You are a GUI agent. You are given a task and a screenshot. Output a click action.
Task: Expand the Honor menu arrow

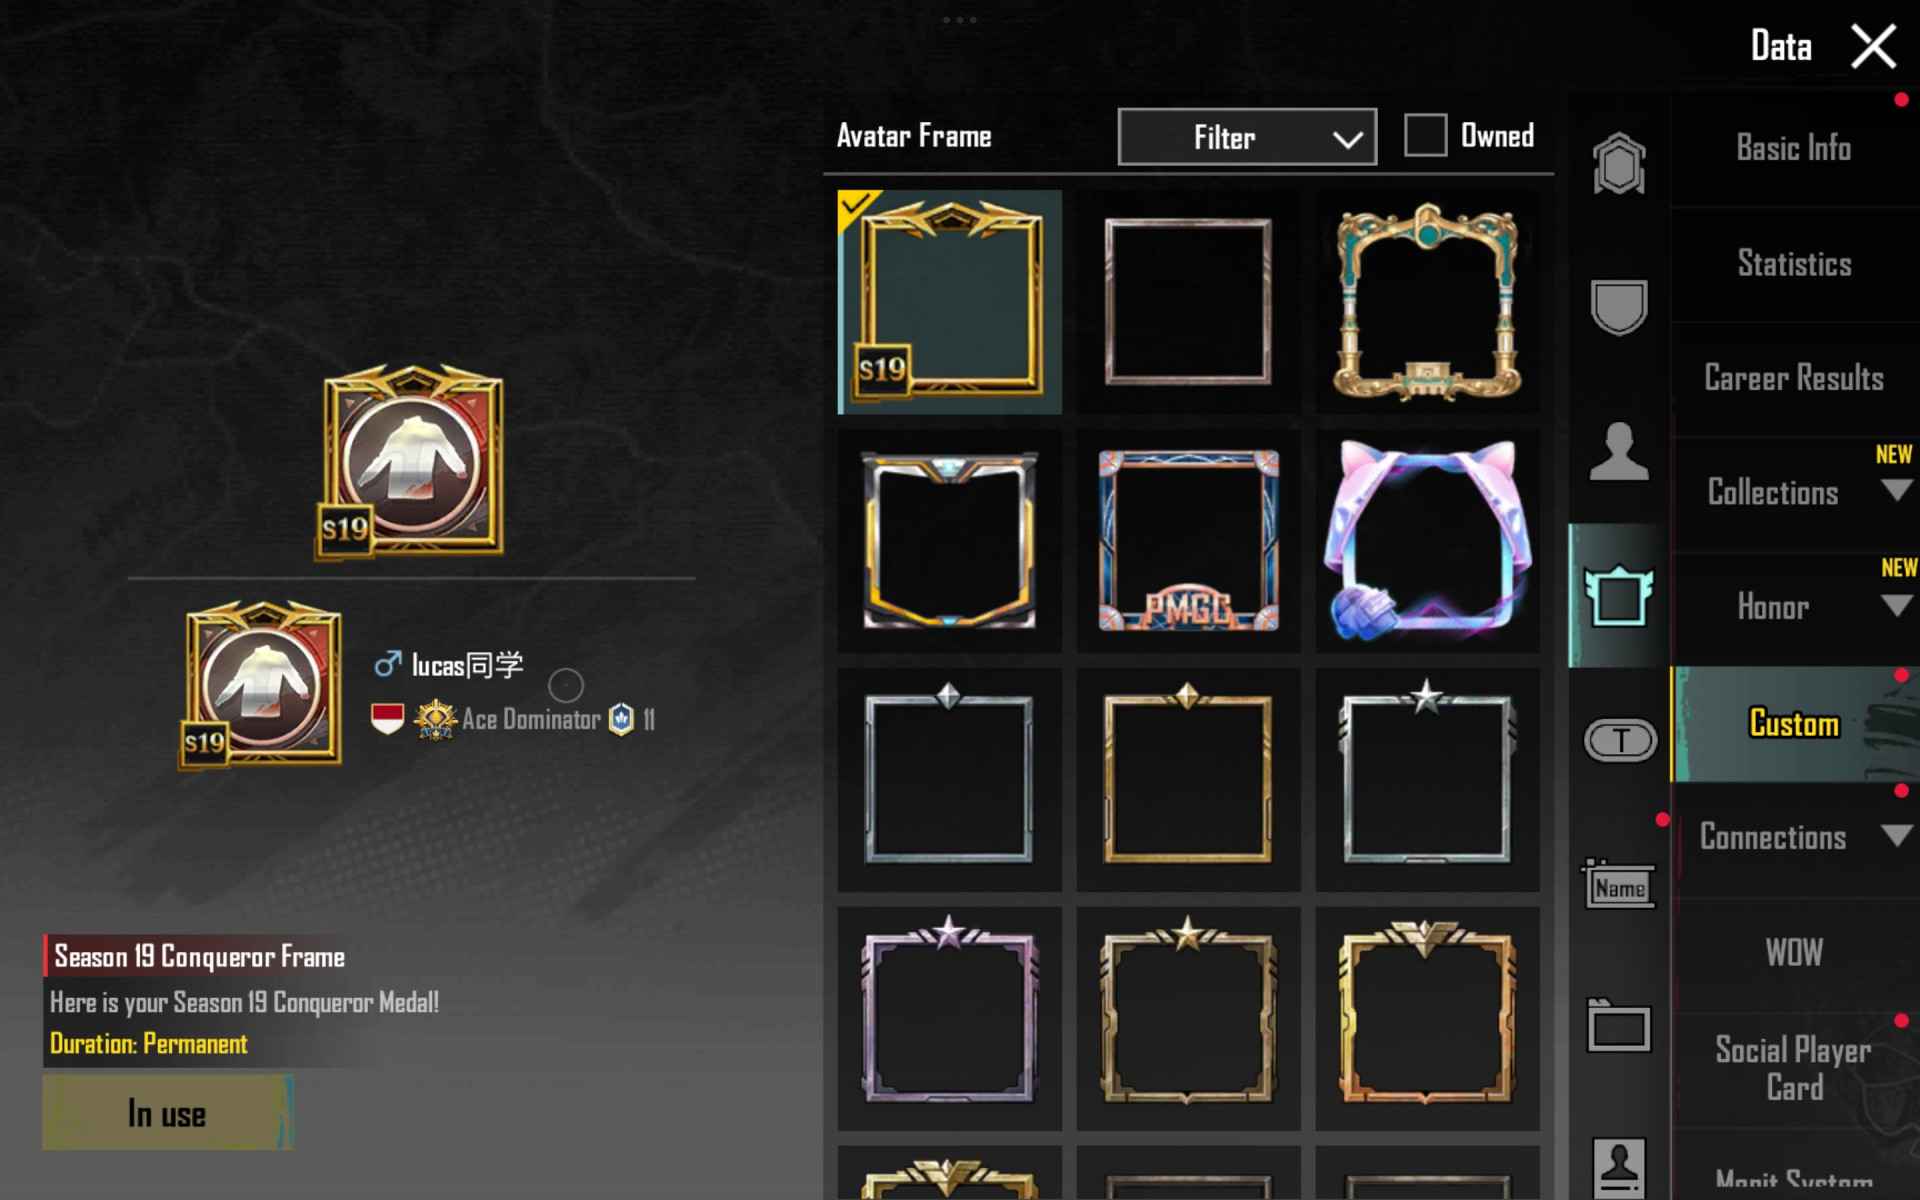coord(1896,606)
